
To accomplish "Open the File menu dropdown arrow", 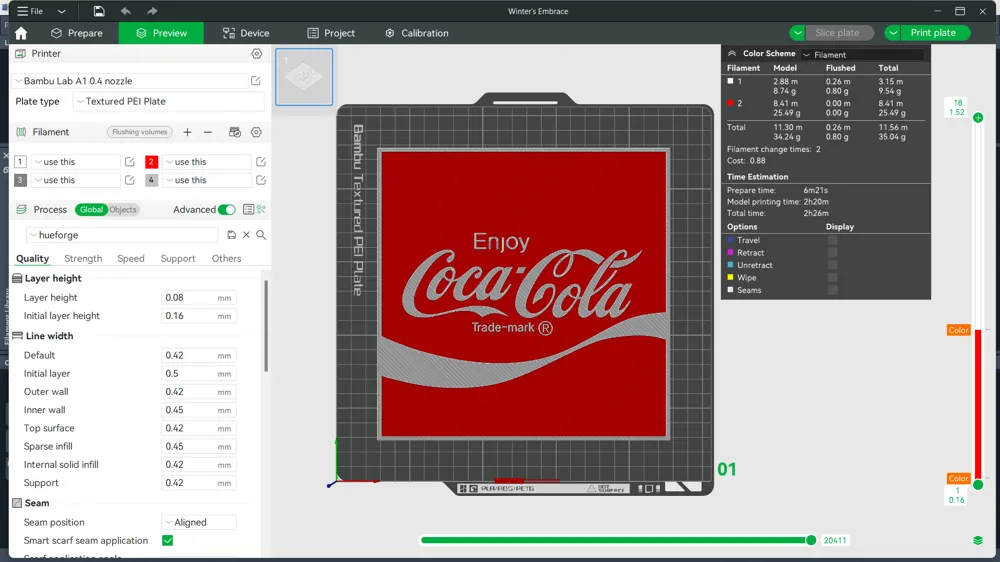I will 61,11.
